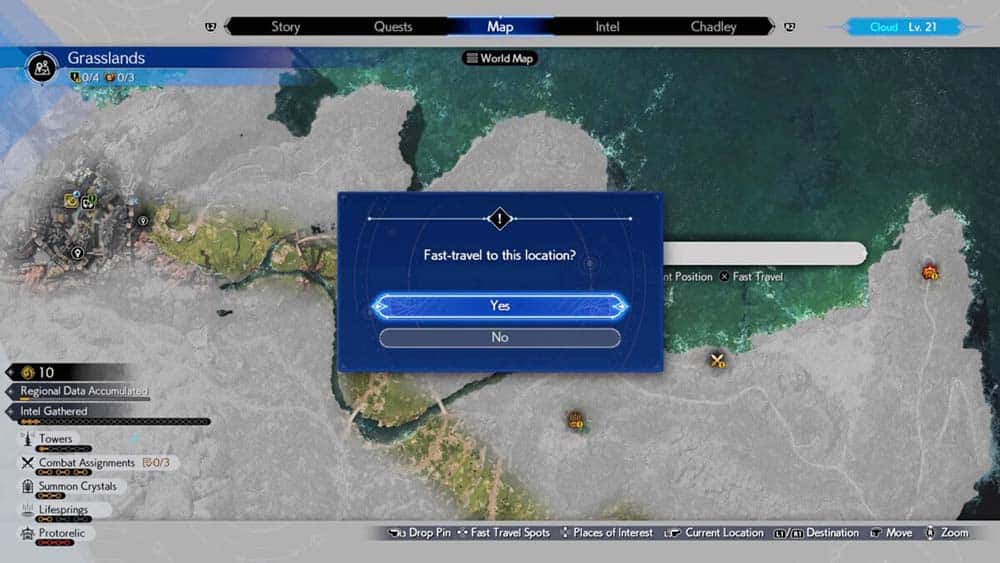Select the crossed-swords combat marker on map
The image size is (1000, 563).
click(x=717, y=360)
